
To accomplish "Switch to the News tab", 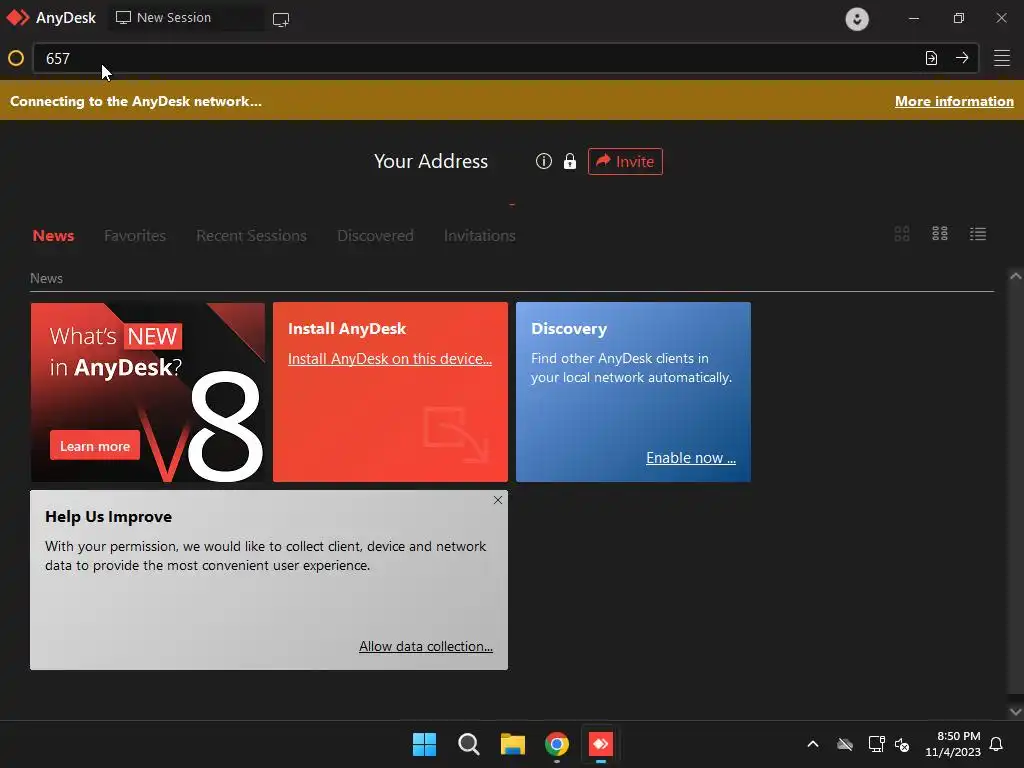I will (x=54, y=236).
